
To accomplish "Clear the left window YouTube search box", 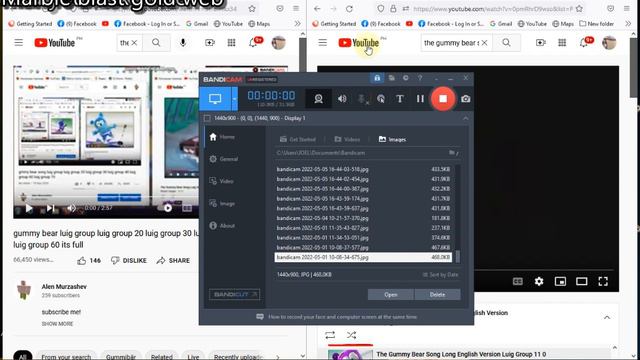I will click(x=134, y=42).
